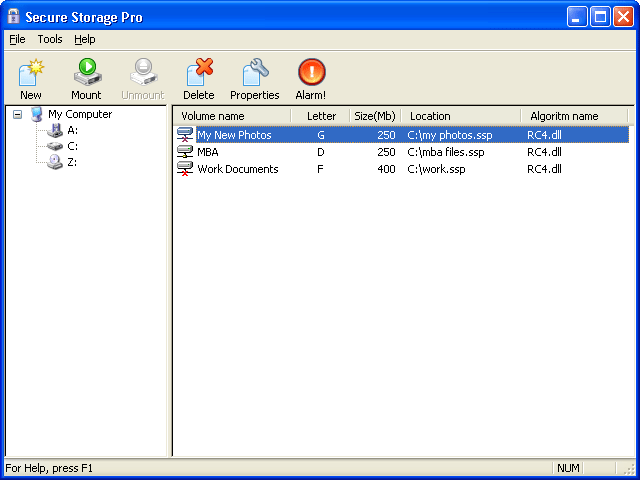The width and height of the screenshot is (640, 480).
Task: Maximize the Secure Storage Pro window
Action: tap(600, 17)
